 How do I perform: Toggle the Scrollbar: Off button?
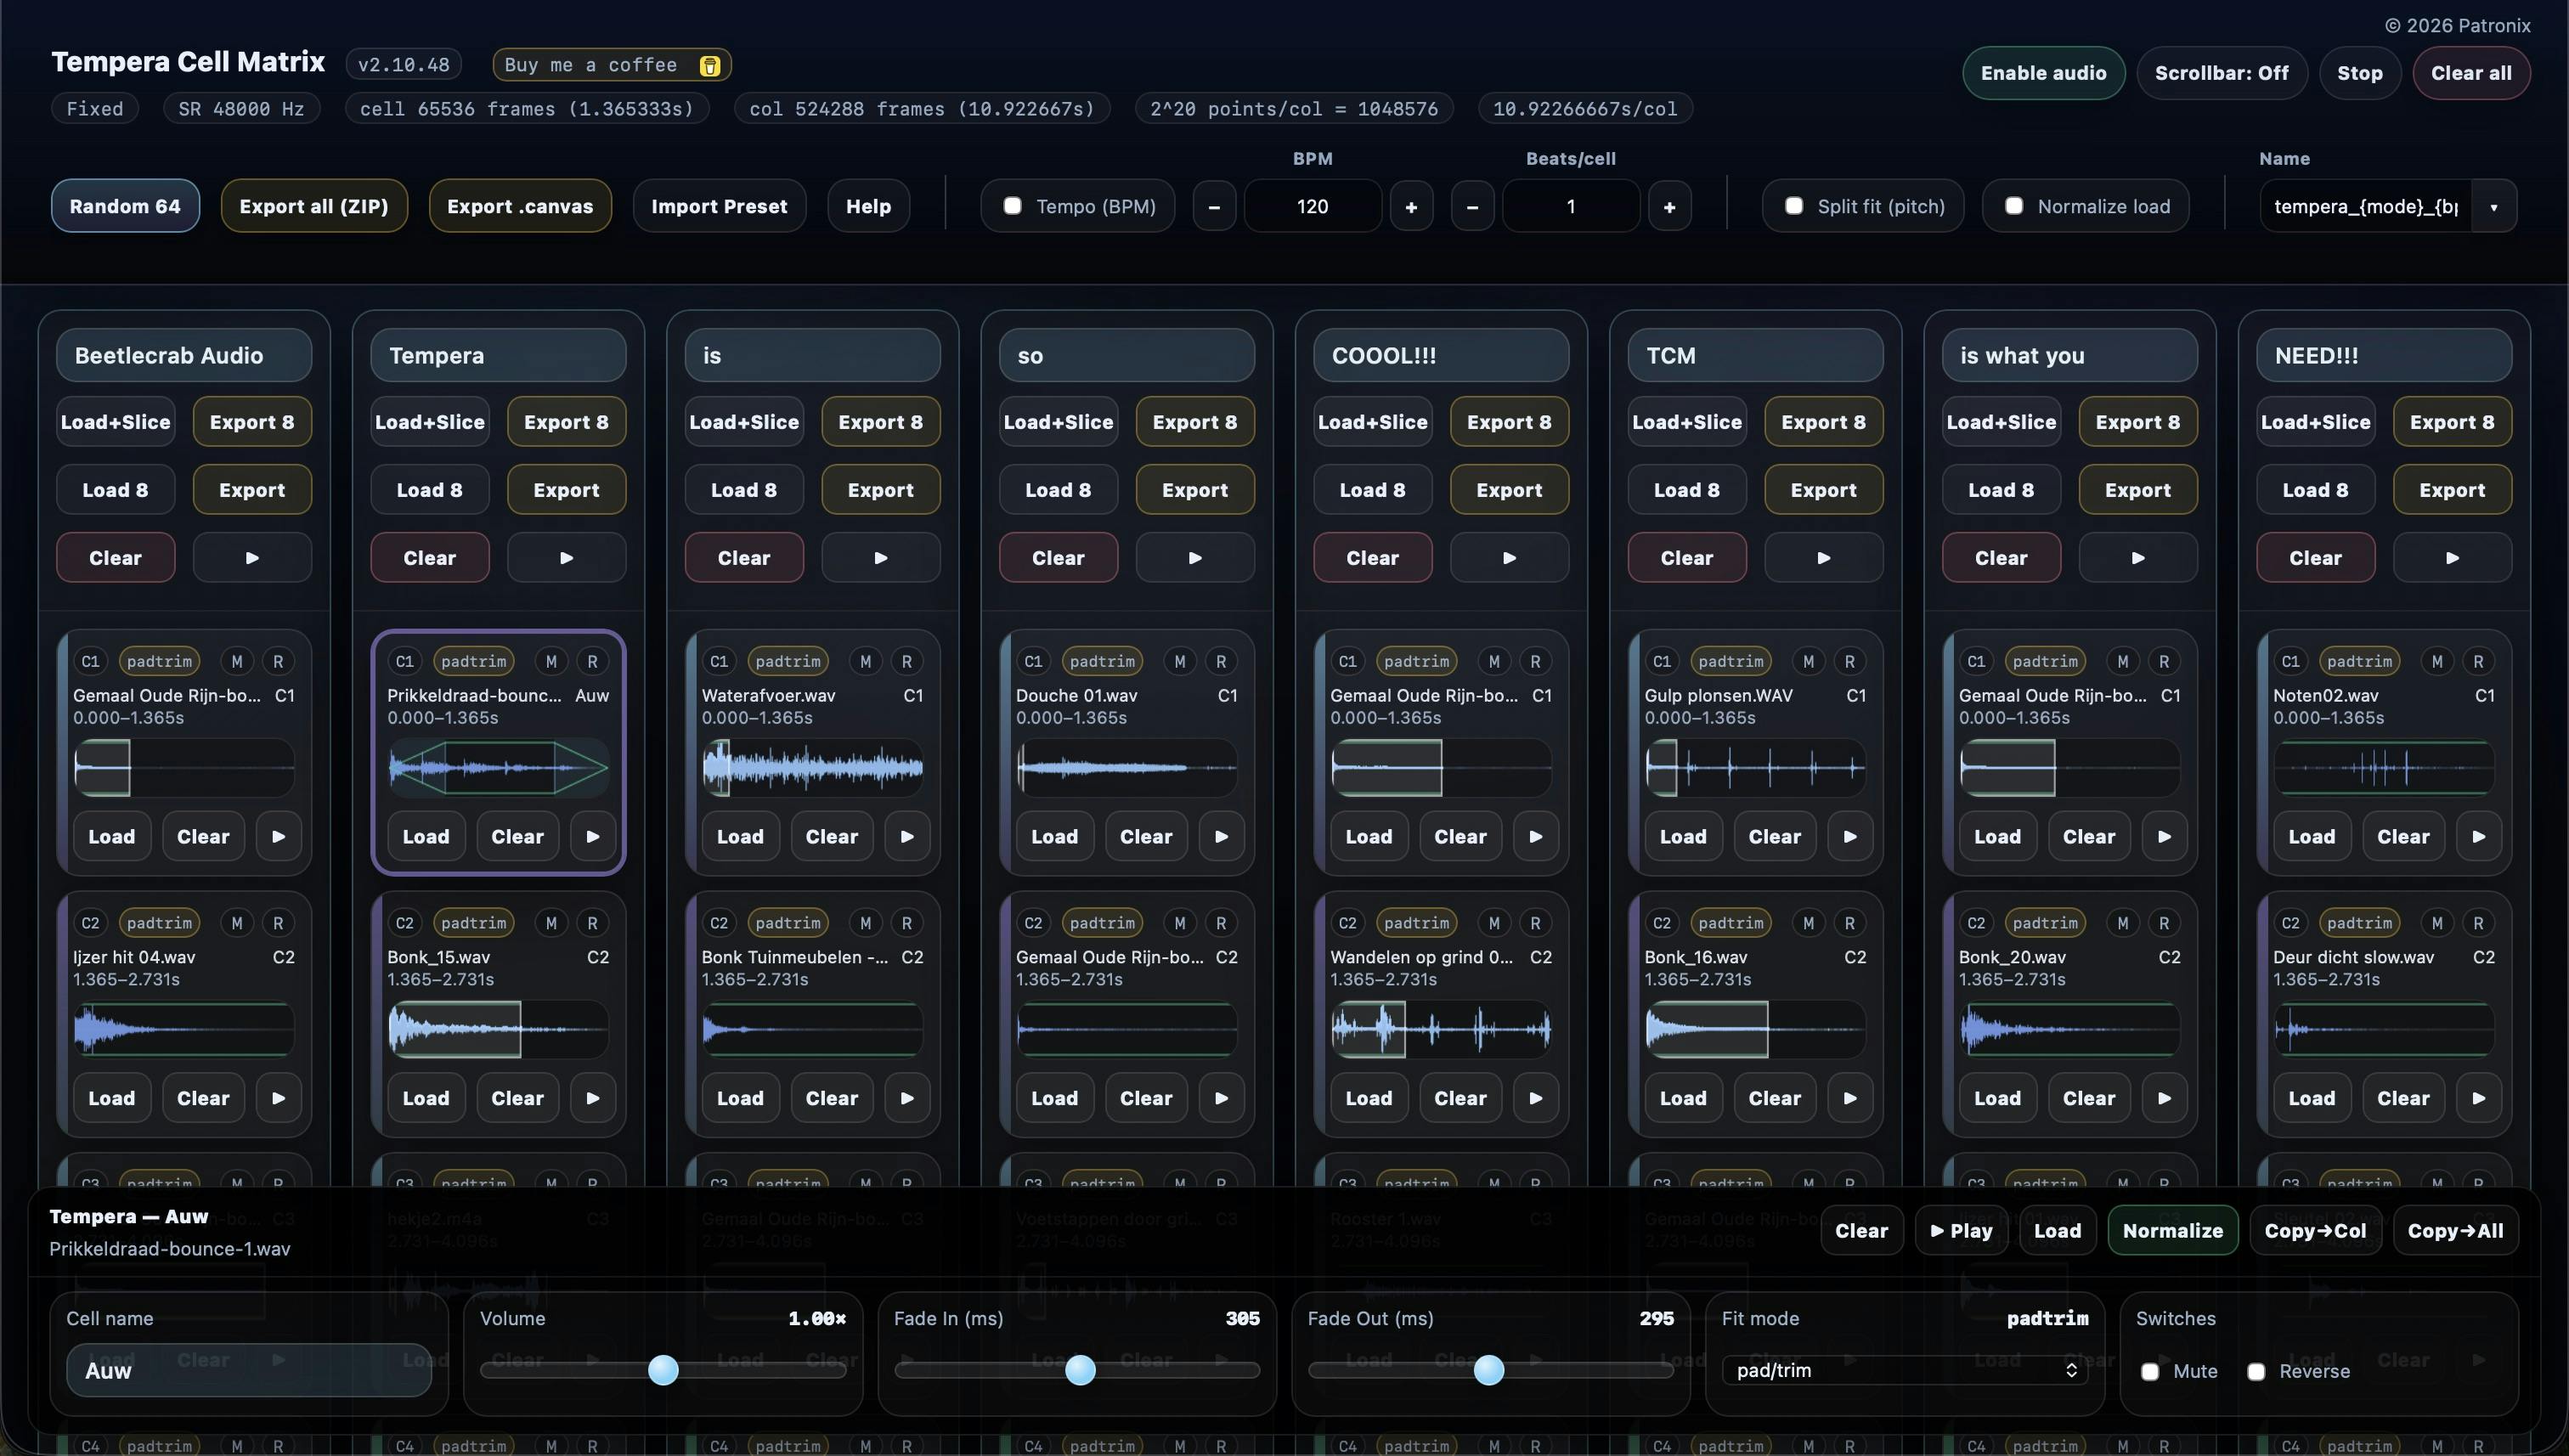2221,73
